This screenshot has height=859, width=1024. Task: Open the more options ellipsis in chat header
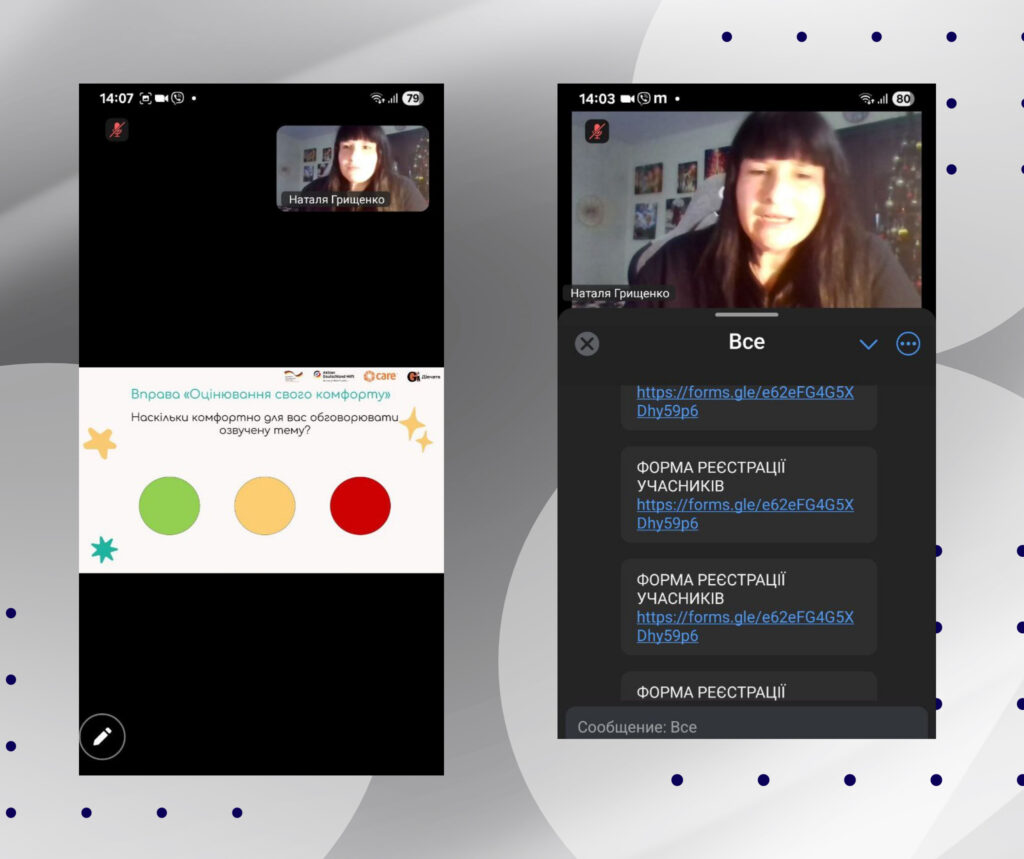(908, 344)
